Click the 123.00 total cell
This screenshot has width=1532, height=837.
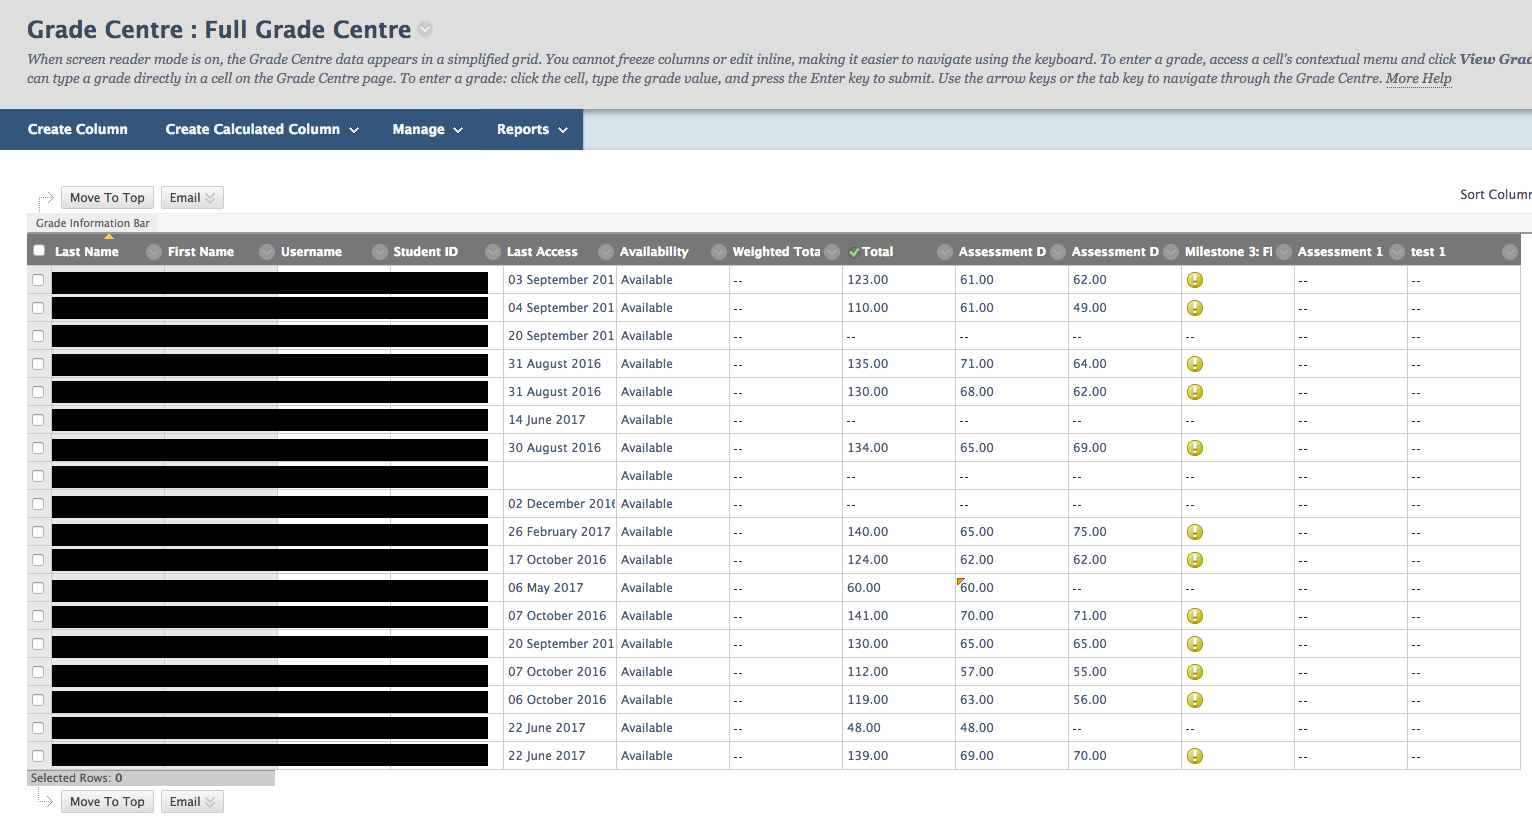tap(898, 280)
